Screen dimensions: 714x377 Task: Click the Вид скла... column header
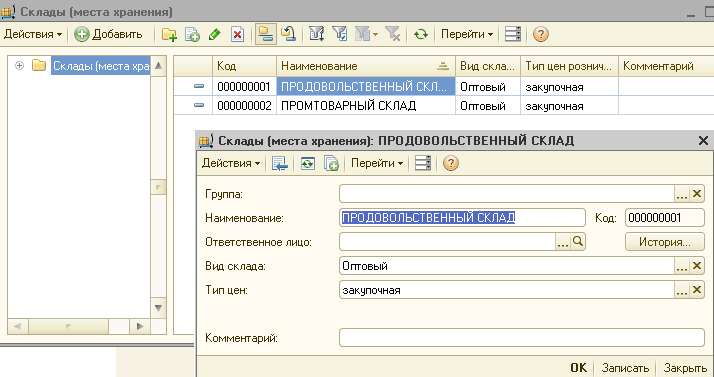coord(488,66)
